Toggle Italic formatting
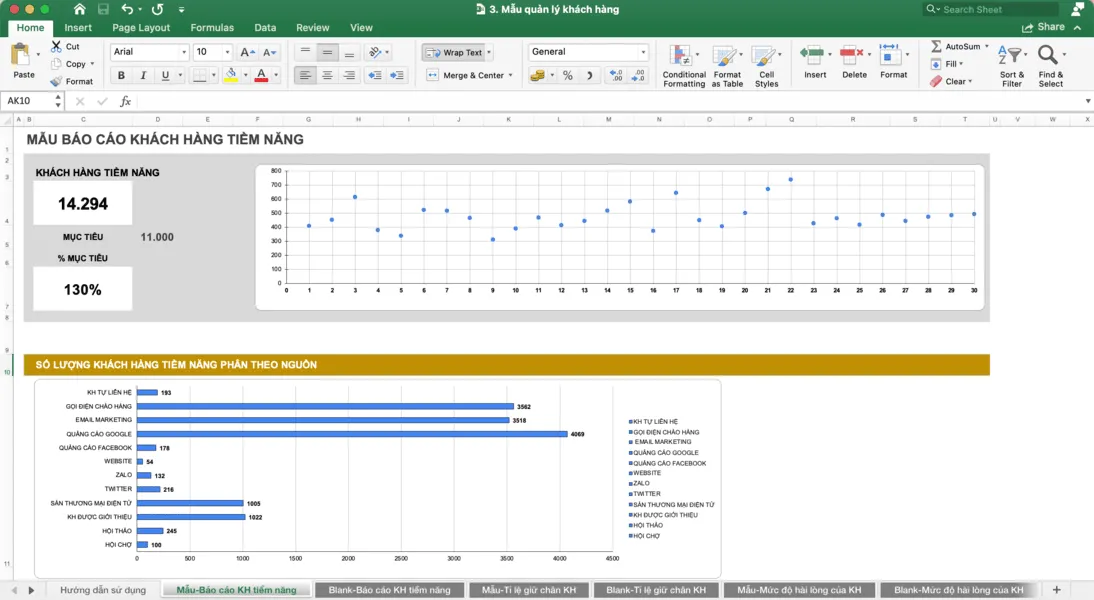Viewport: 1094px width, 600px height. click(x=143, y=76)
